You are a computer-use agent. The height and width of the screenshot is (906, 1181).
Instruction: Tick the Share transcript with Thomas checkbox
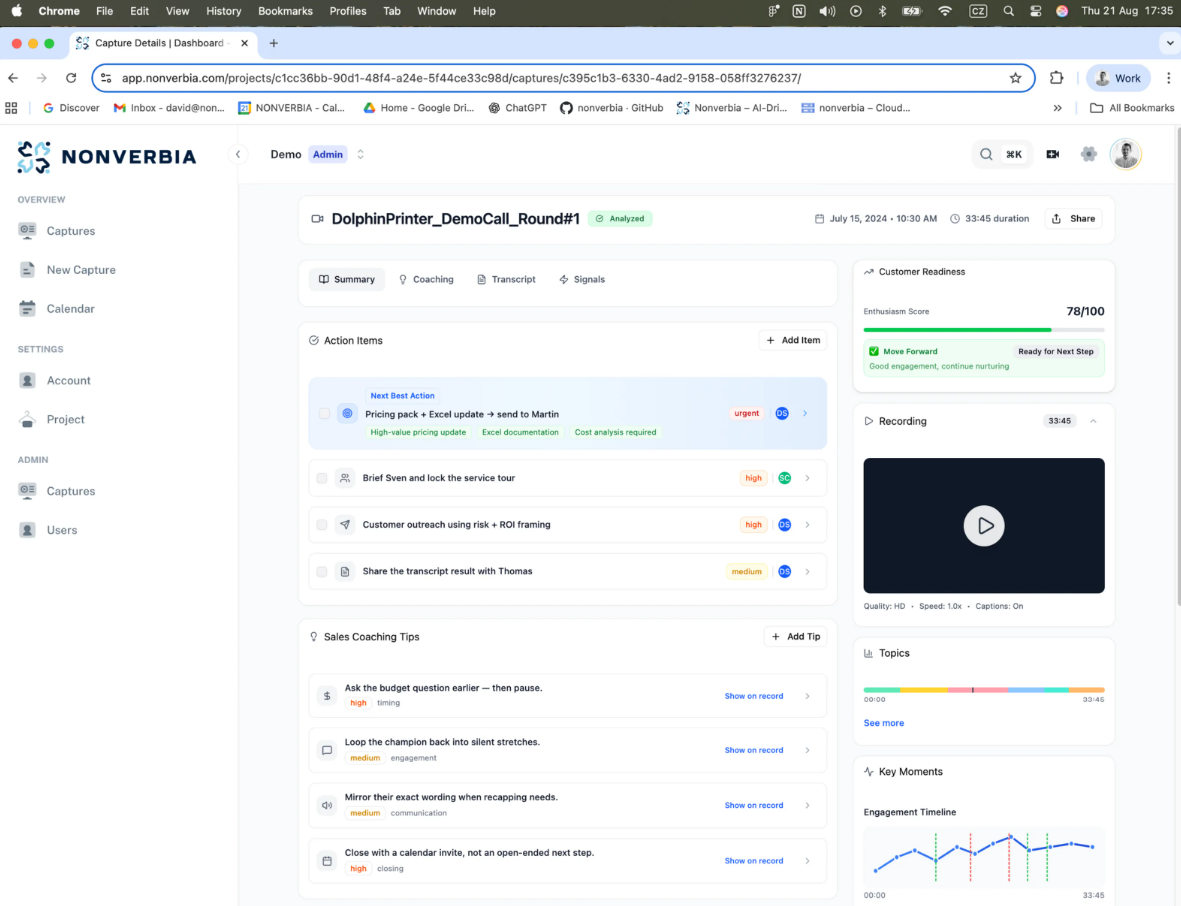coord(321,571)
